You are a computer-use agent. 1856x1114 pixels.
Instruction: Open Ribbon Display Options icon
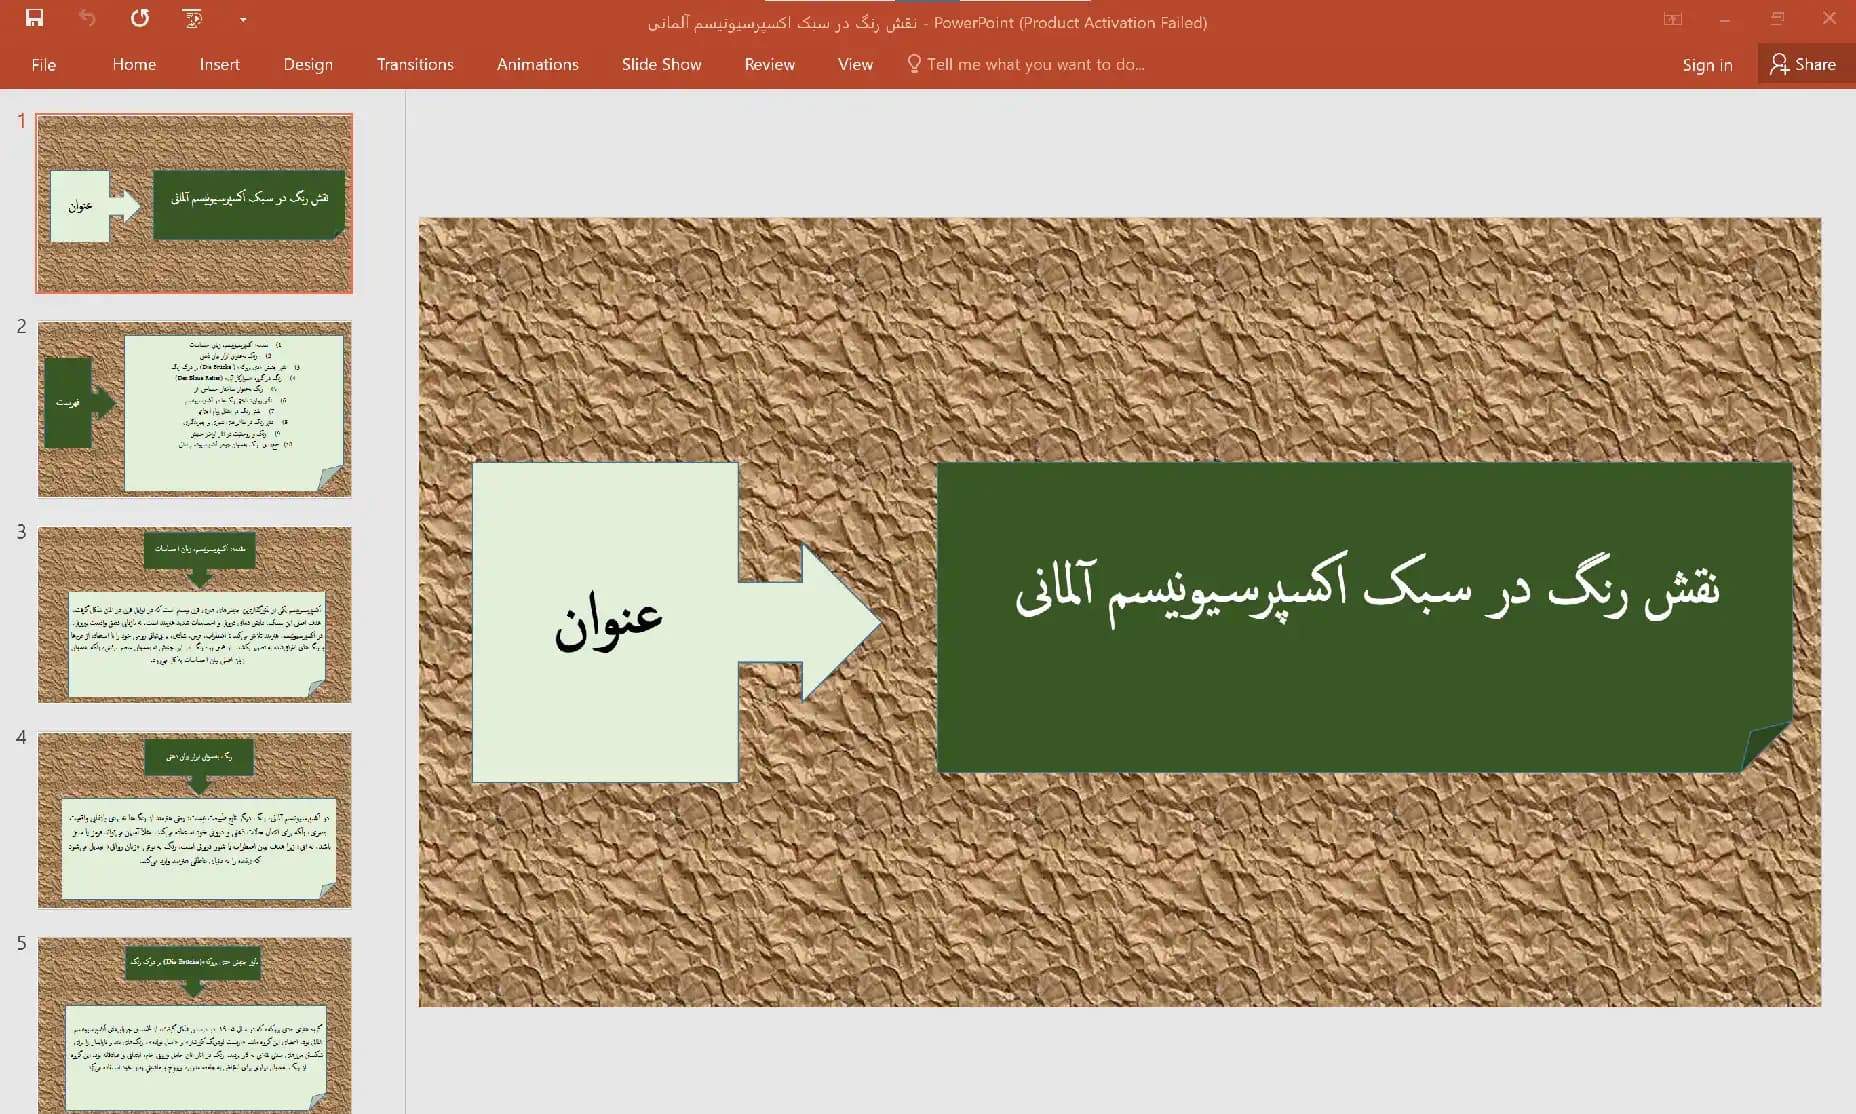click(1673, 19)
